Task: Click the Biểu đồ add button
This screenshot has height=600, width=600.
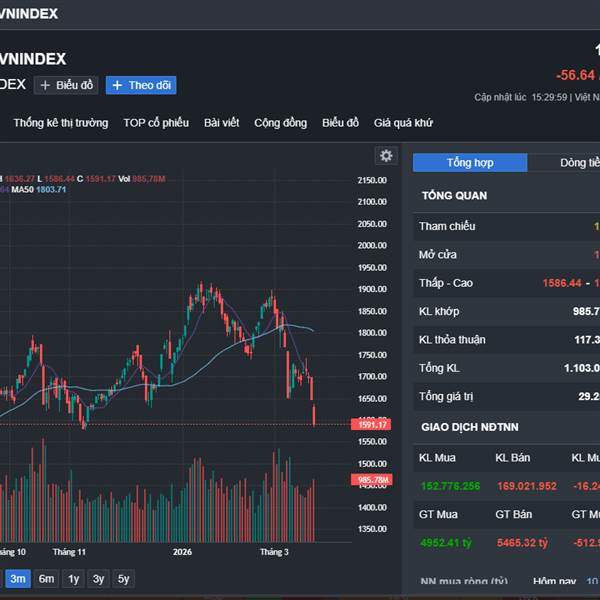Action: coord(66,85)
